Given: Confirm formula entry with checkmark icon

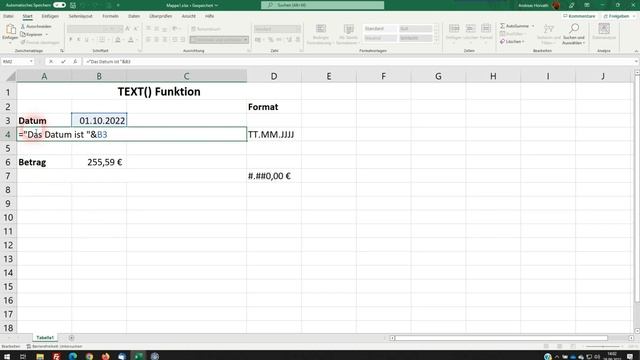Looking at the screenshot, I should tap(63, 62).
